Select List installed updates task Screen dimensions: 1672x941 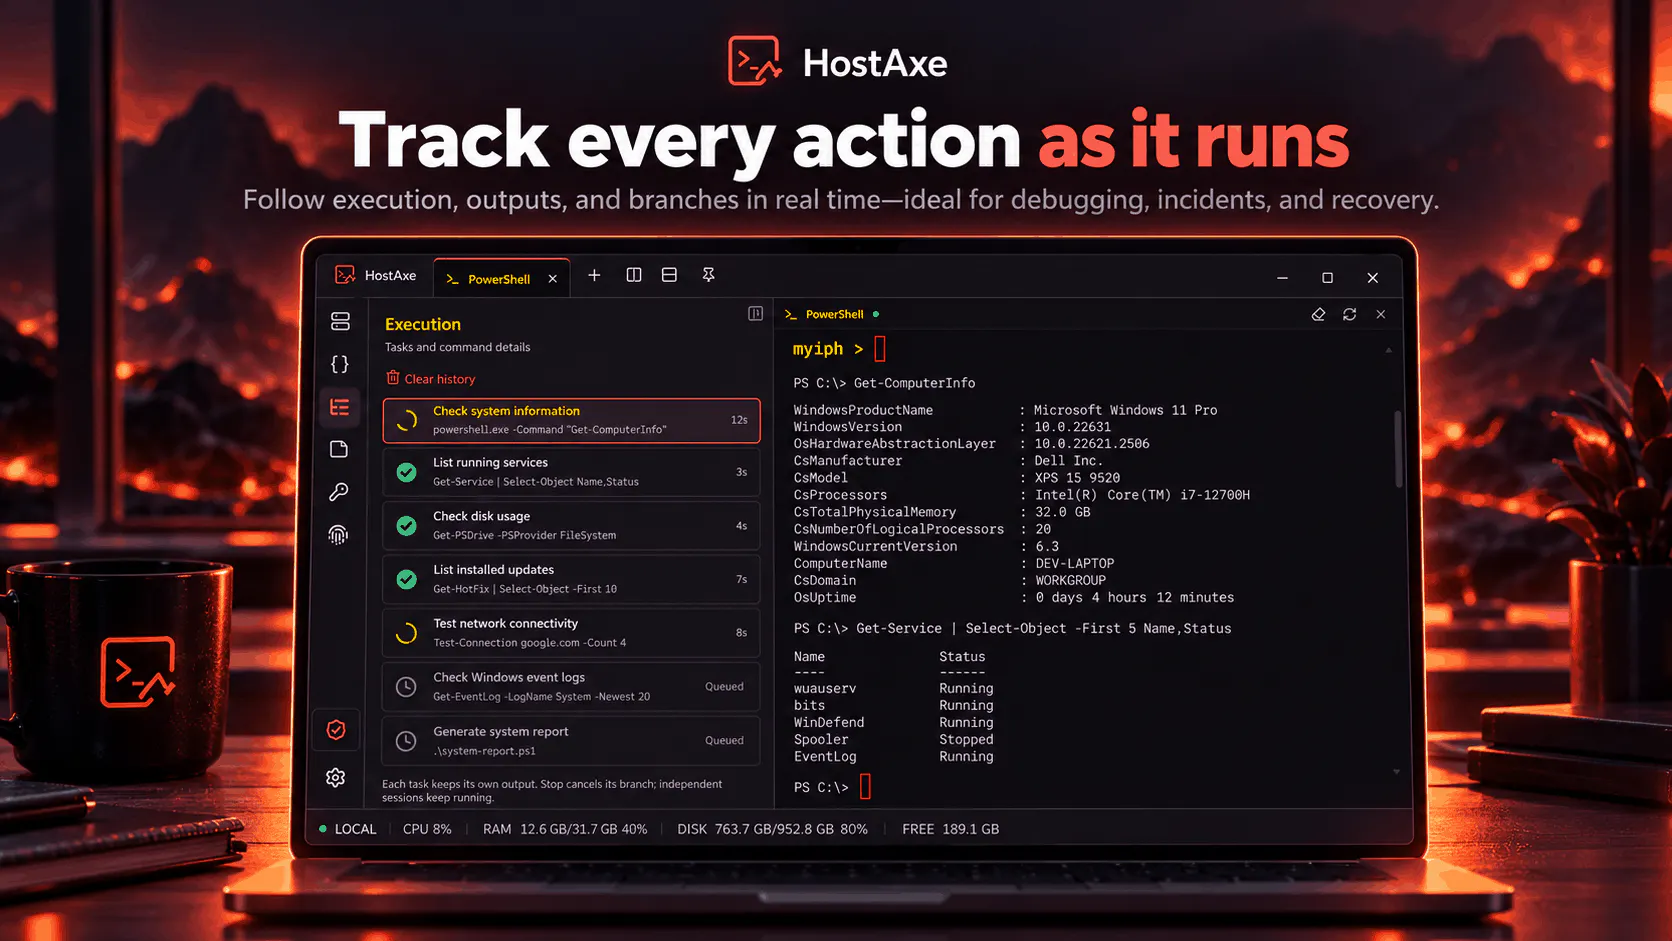point(571,579)
